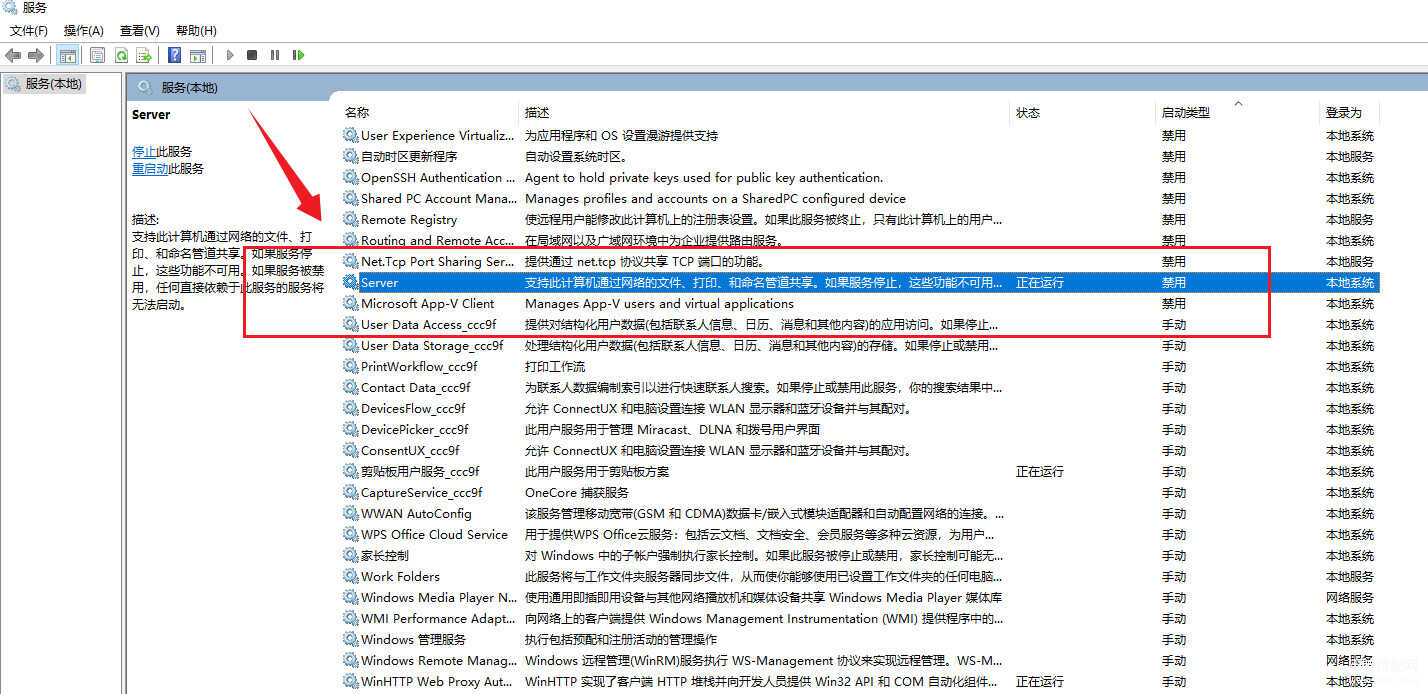Click the 正在运行 status of Server row
Screen dimensions: 1428x694
coord(1040,282)
